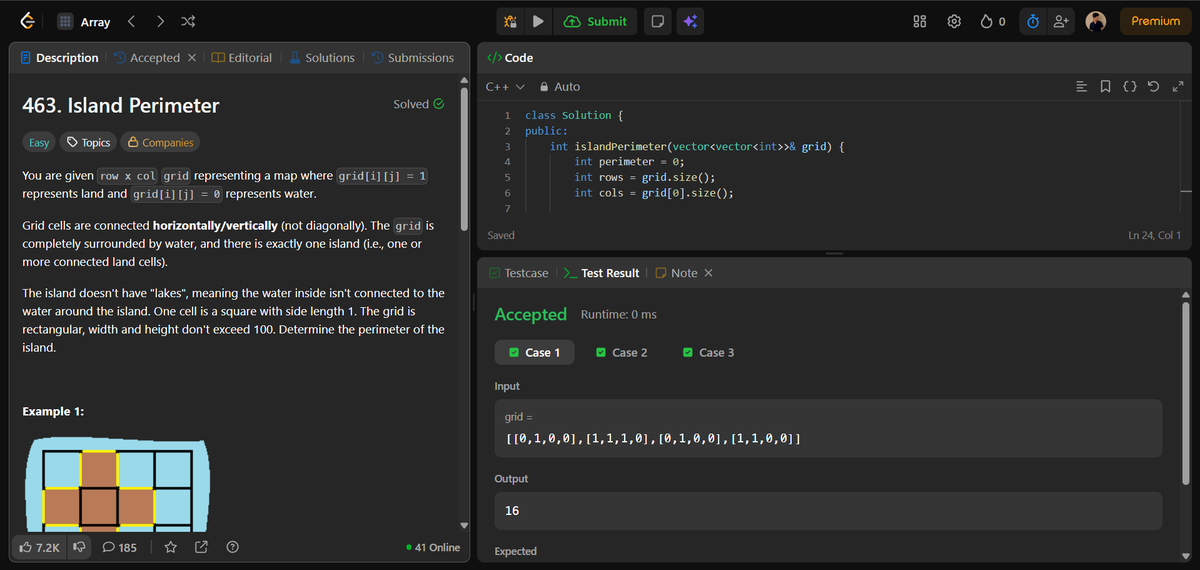Screen dimensions: 1200x570
Task: Click the Auto lock indicator
Action: 560,87
